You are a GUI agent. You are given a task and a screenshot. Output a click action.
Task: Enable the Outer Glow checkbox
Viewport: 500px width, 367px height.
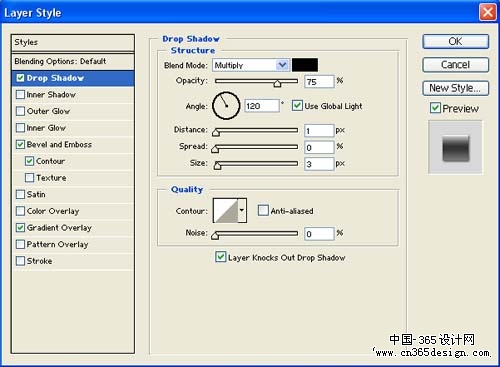coord(20,111)
